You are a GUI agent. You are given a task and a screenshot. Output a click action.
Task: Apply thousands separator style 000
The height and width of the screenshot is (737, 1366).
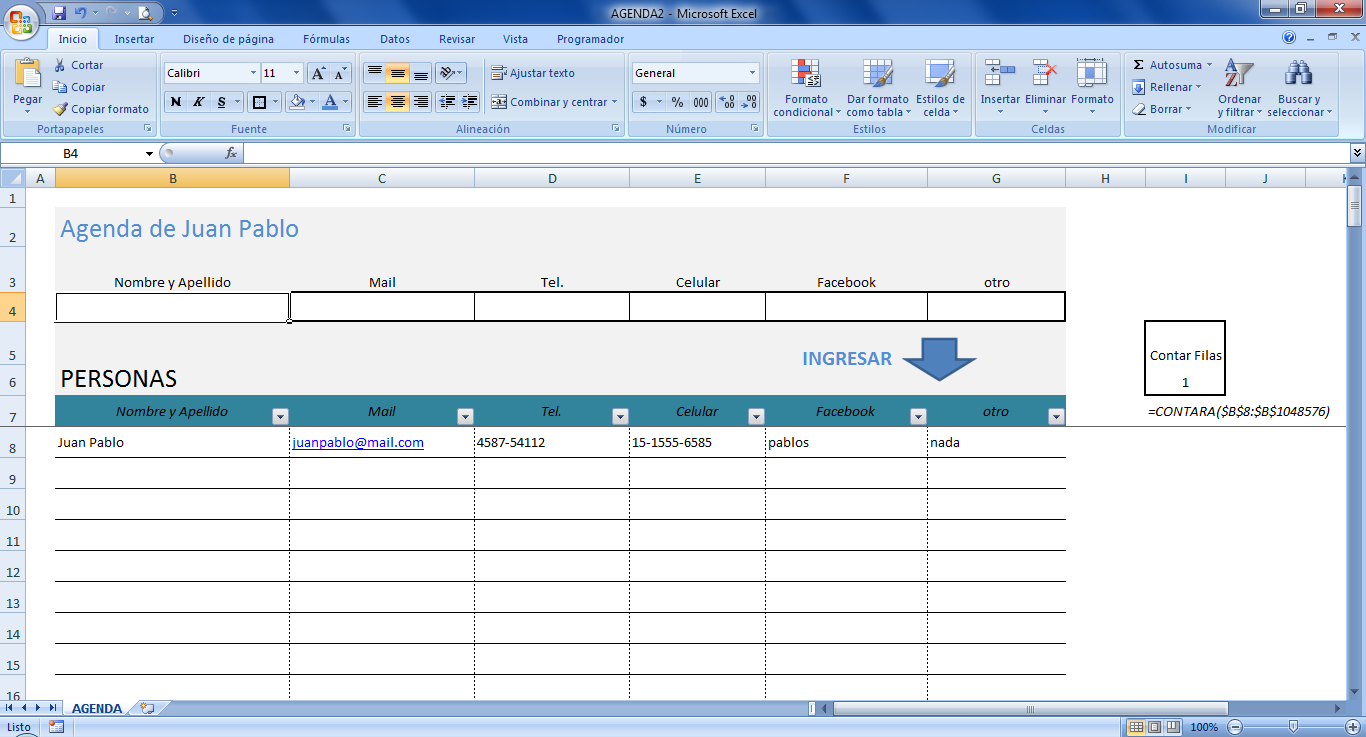(700, 102)
